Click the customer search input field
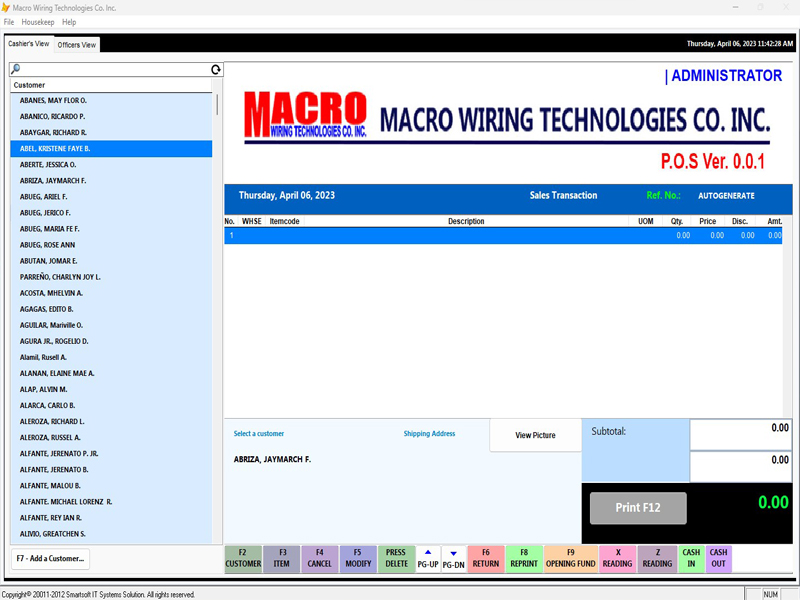The width and height of the screenshot is (800, 600). (x=115, y=70)
